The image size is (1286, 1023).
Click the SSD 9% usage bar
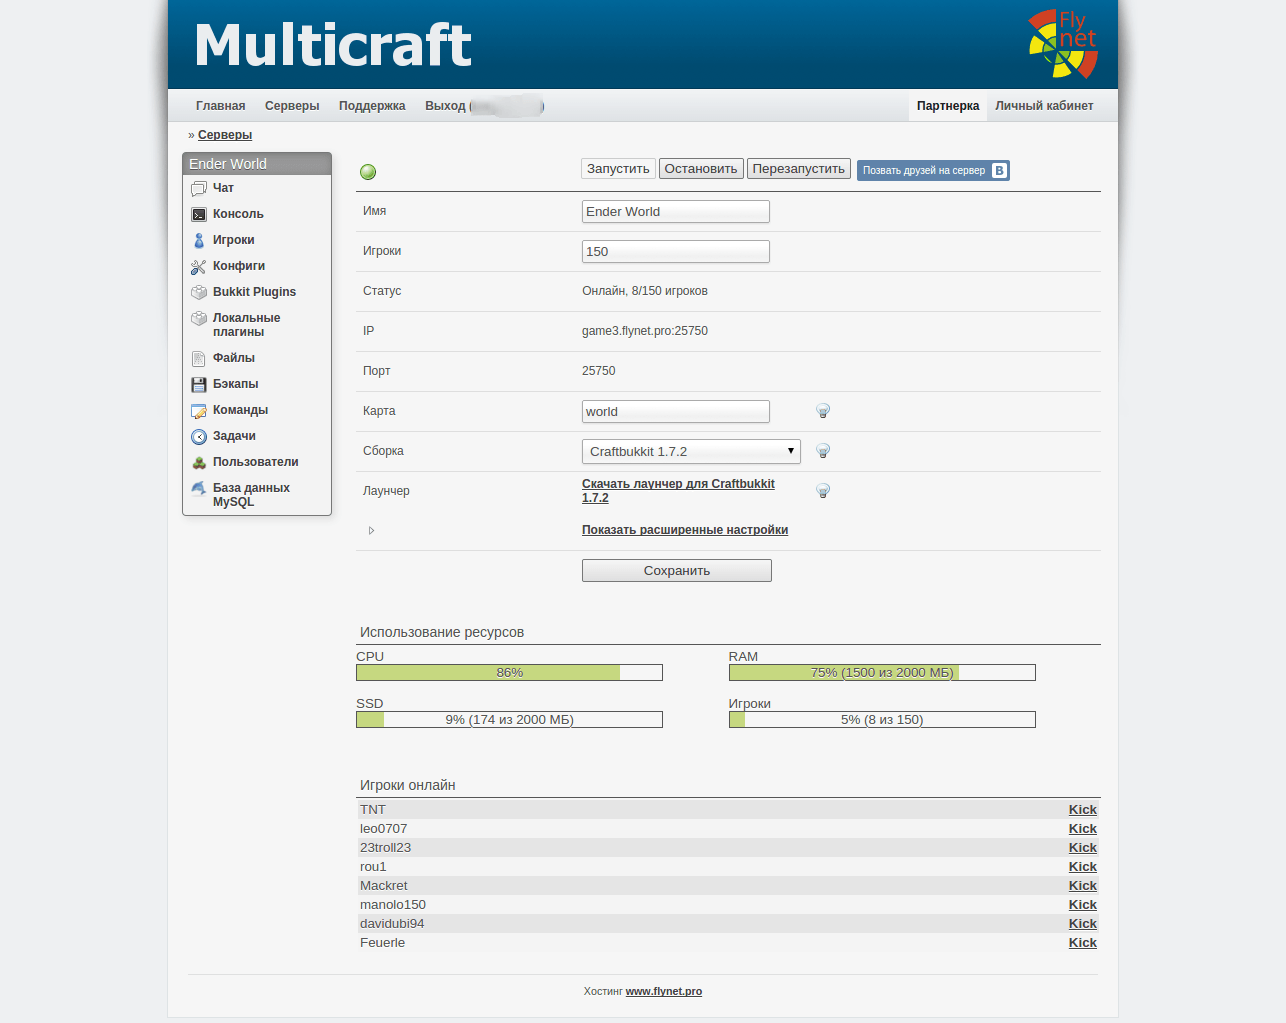pyautogui.click(x=509, y=720)
